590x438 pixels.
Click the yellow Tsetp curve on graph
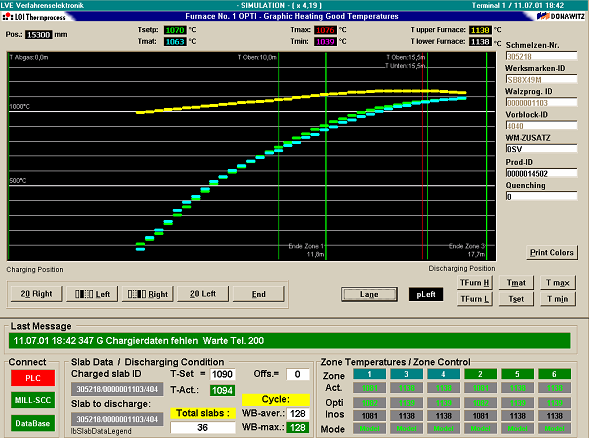pyautogui.click(x=301, y=97)
